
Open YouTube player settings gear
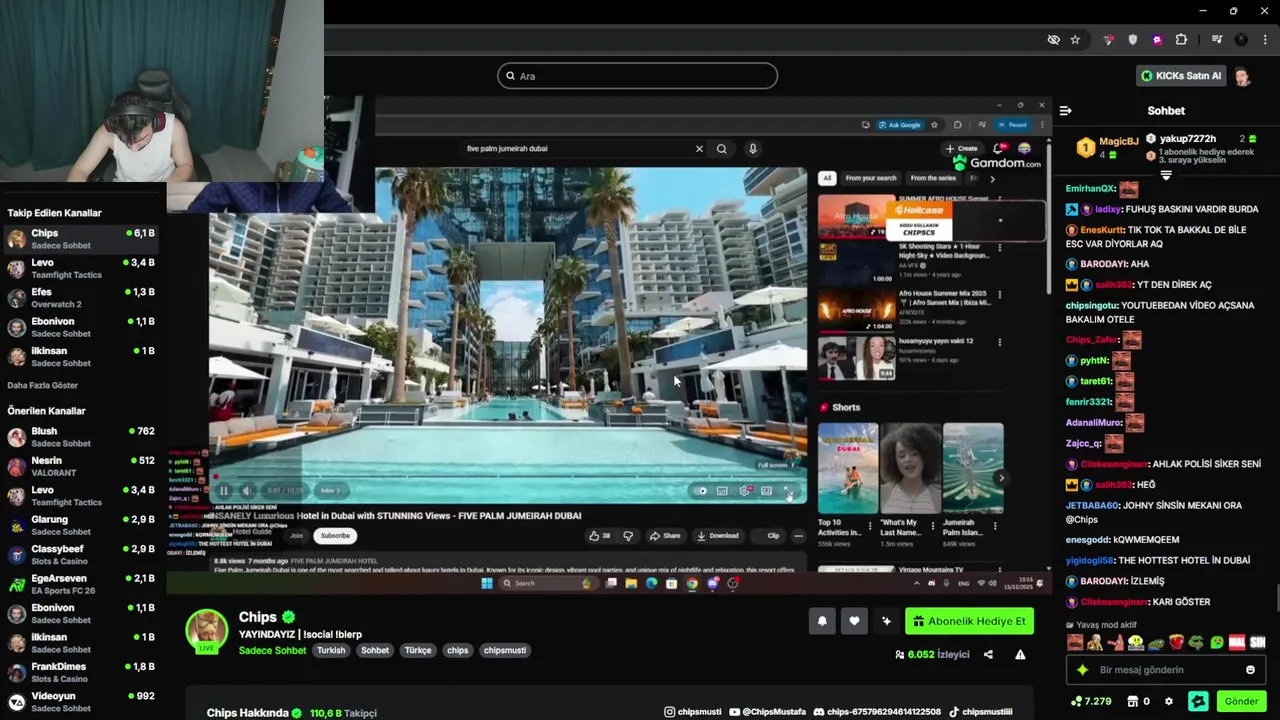(x=744, y=491)
